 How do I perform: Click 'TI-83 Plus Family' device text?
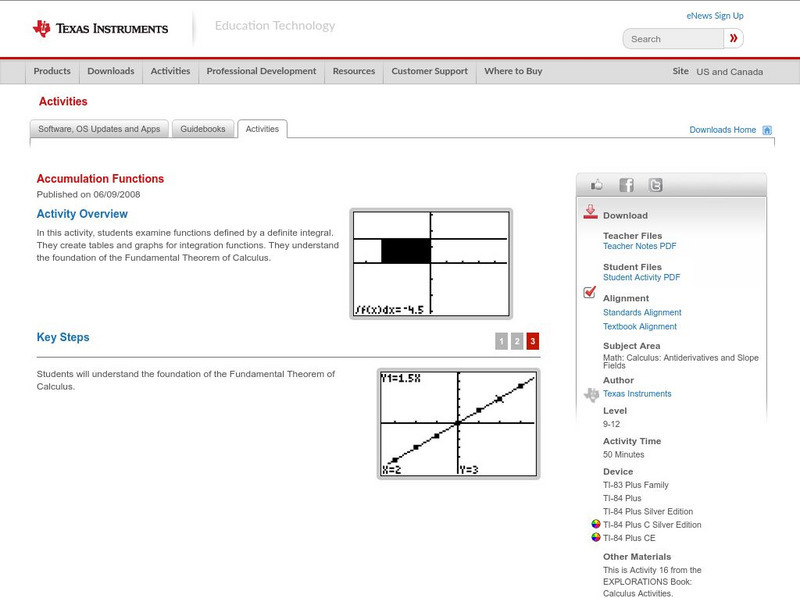(x=636, y=485)
